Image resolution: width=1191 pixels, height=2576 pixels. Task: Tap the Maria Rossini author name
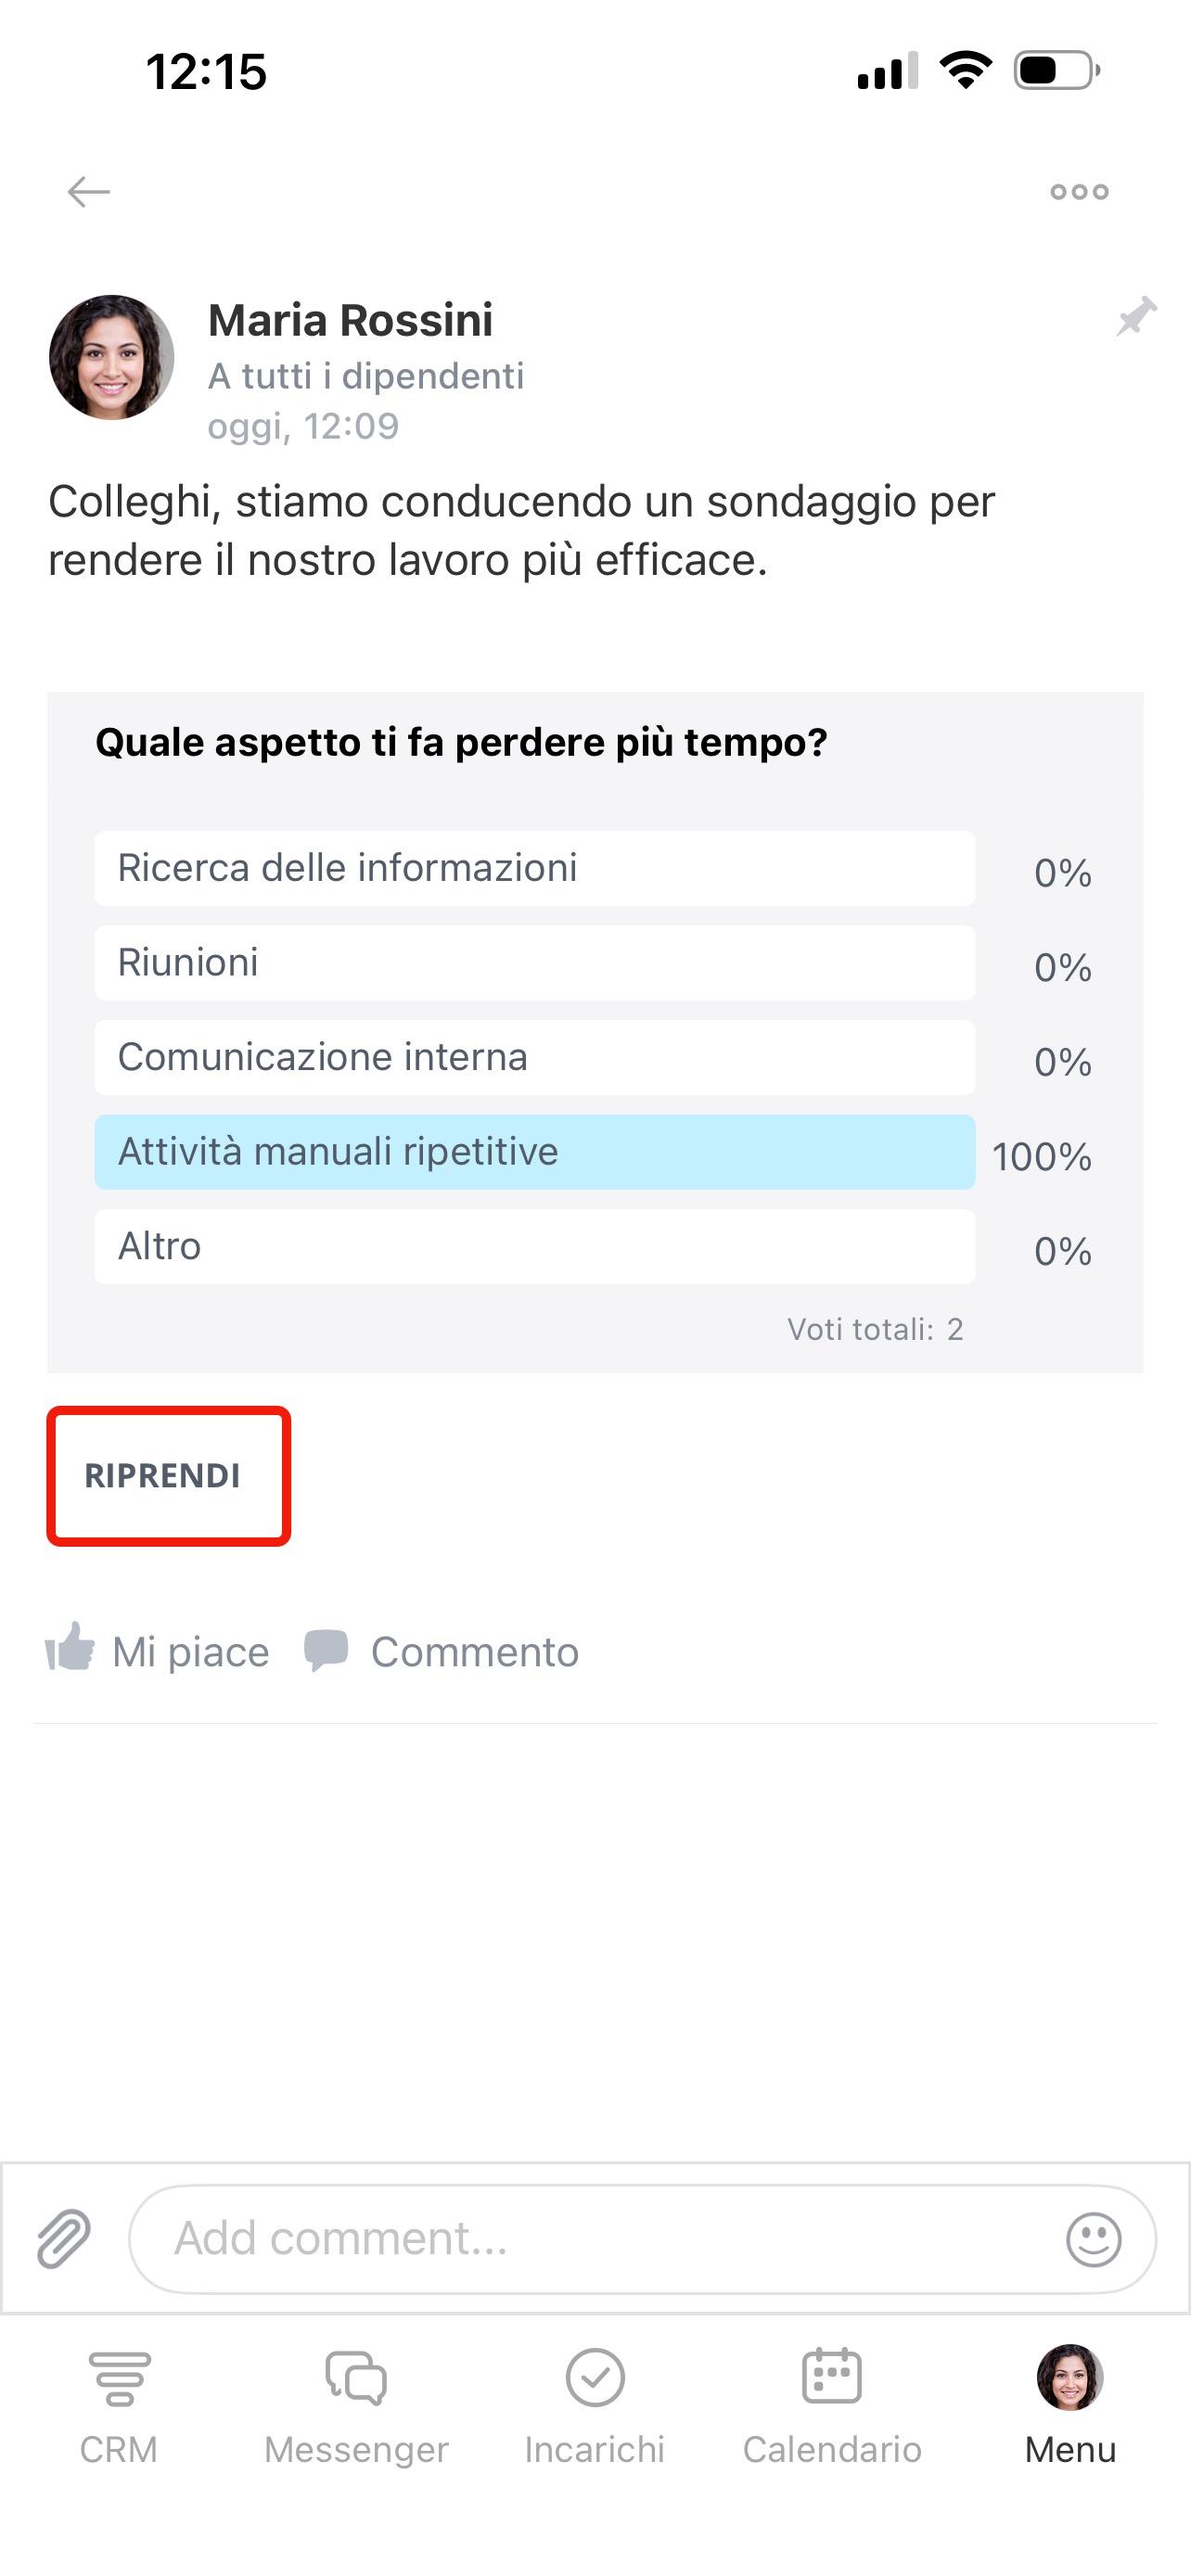(350, 321)
